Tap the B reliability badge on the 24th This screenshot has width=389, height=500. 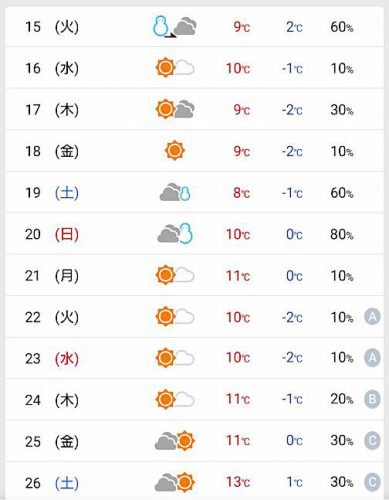tap(372, 399)
